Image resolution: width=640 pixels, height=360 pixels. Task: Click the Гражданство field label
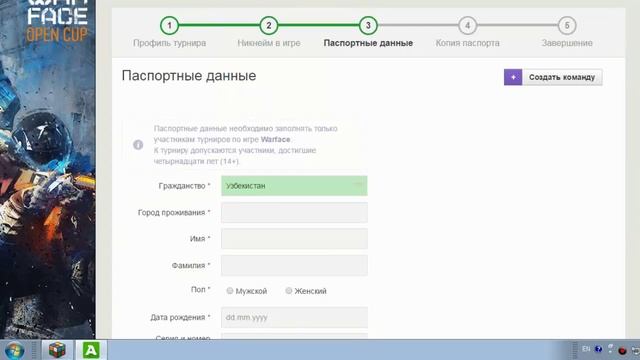(184, 186)
